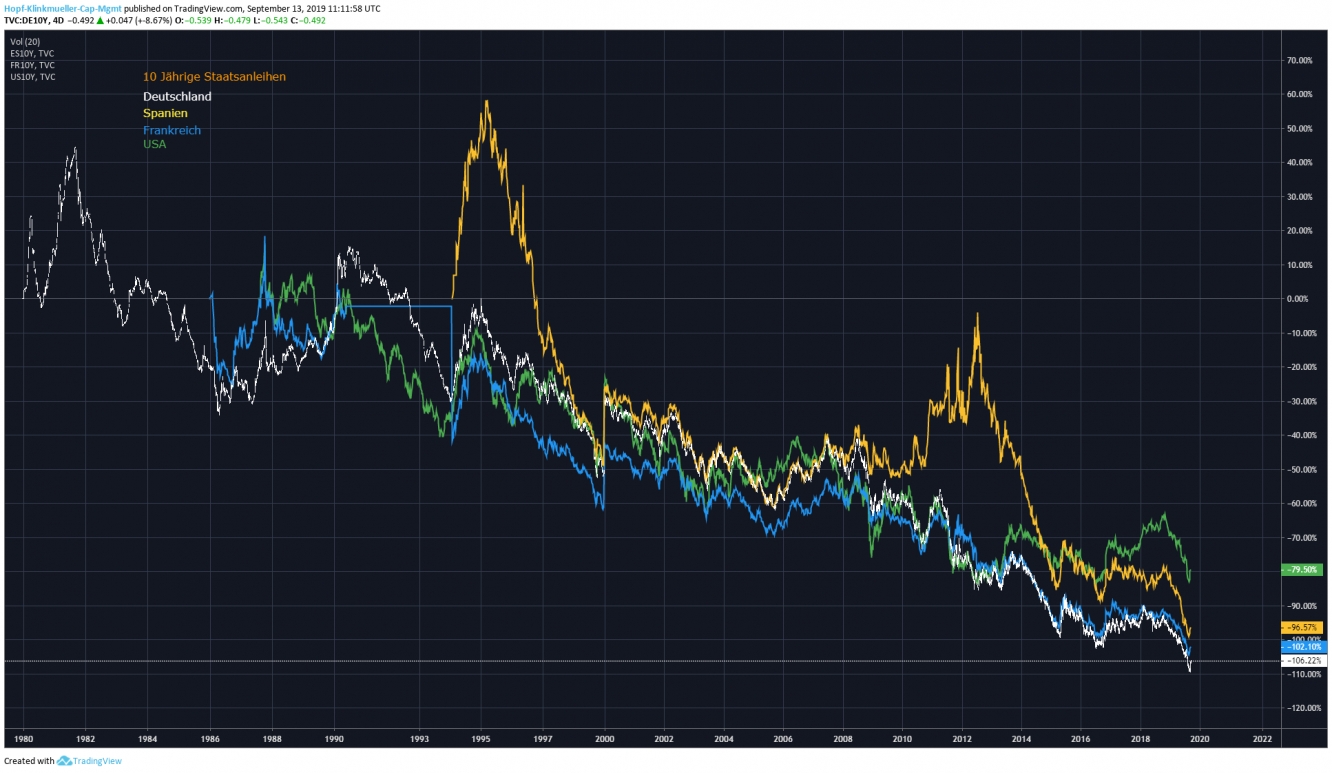Select the US10Y, TVC series label
The height and width of the screenshot is (773, 1332).
click(x=31, y=77)
